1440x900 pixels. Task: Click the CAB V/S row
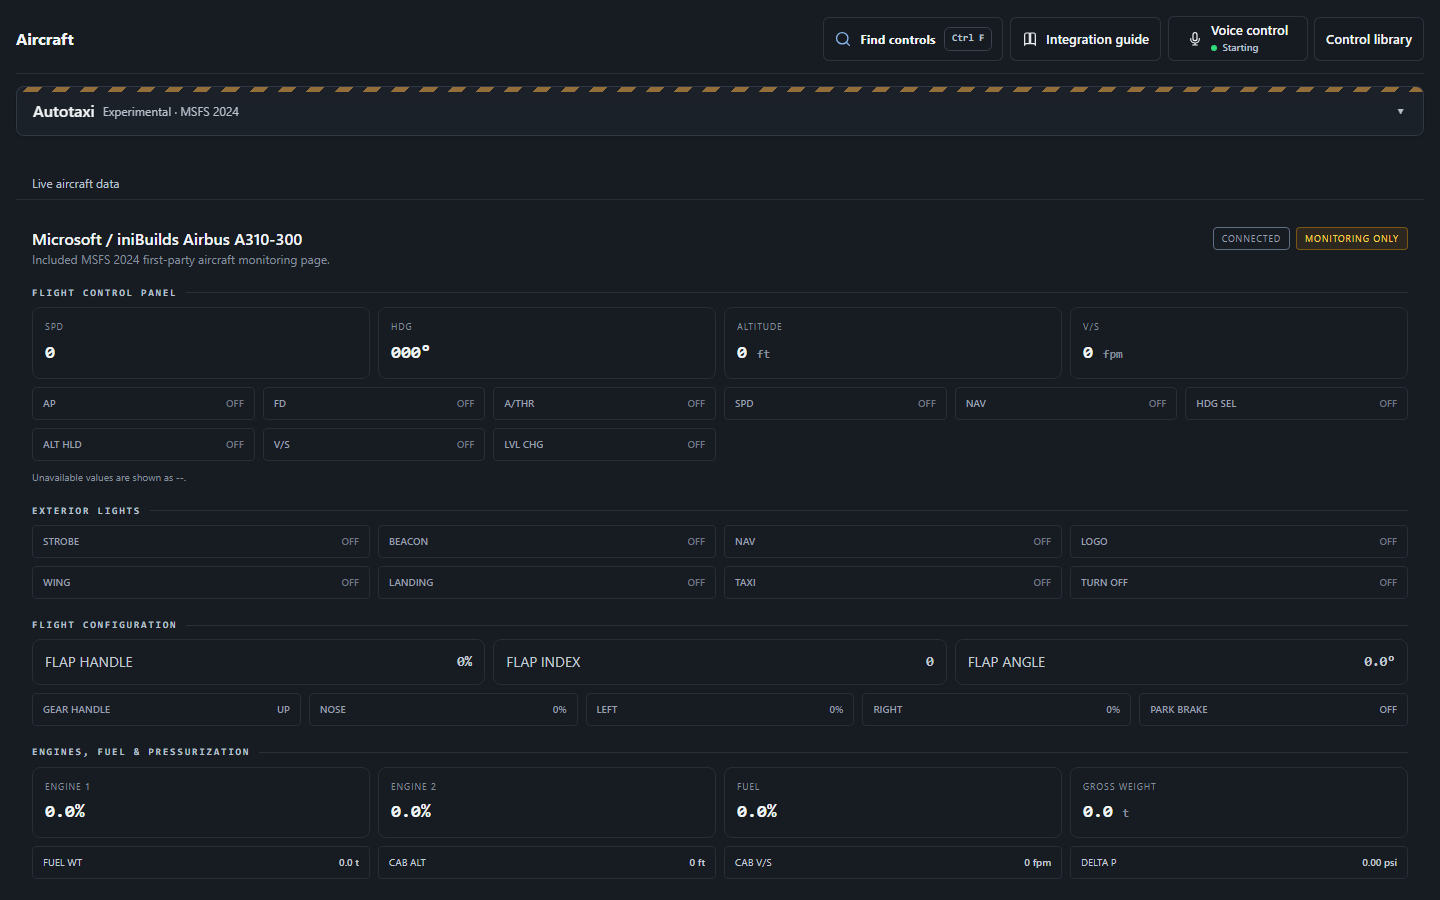[x=893, y=863]
